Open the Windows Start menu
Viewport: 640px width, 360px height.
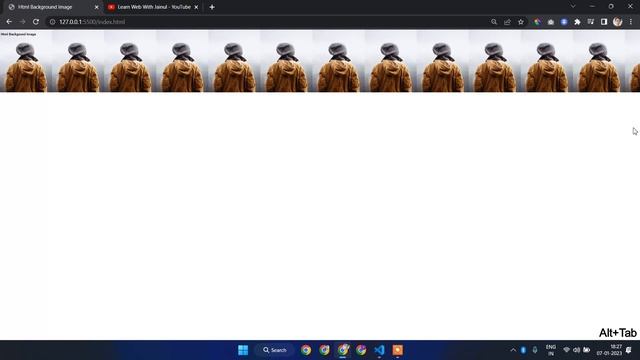pyautogui.click(x=243, y=350)
